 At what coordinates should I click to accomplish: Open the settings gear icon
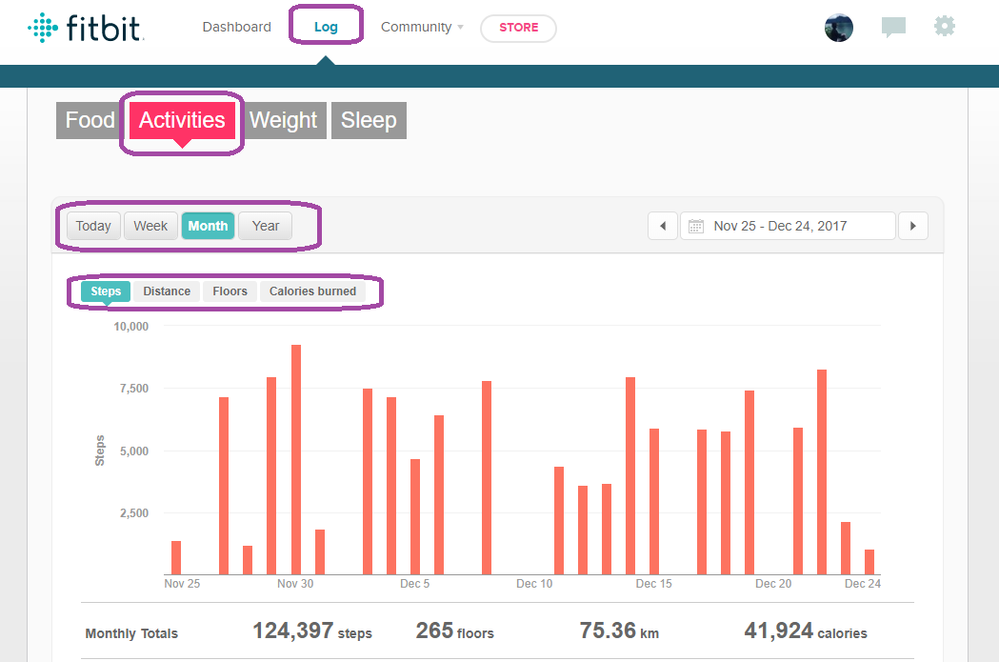coord(944,27)
